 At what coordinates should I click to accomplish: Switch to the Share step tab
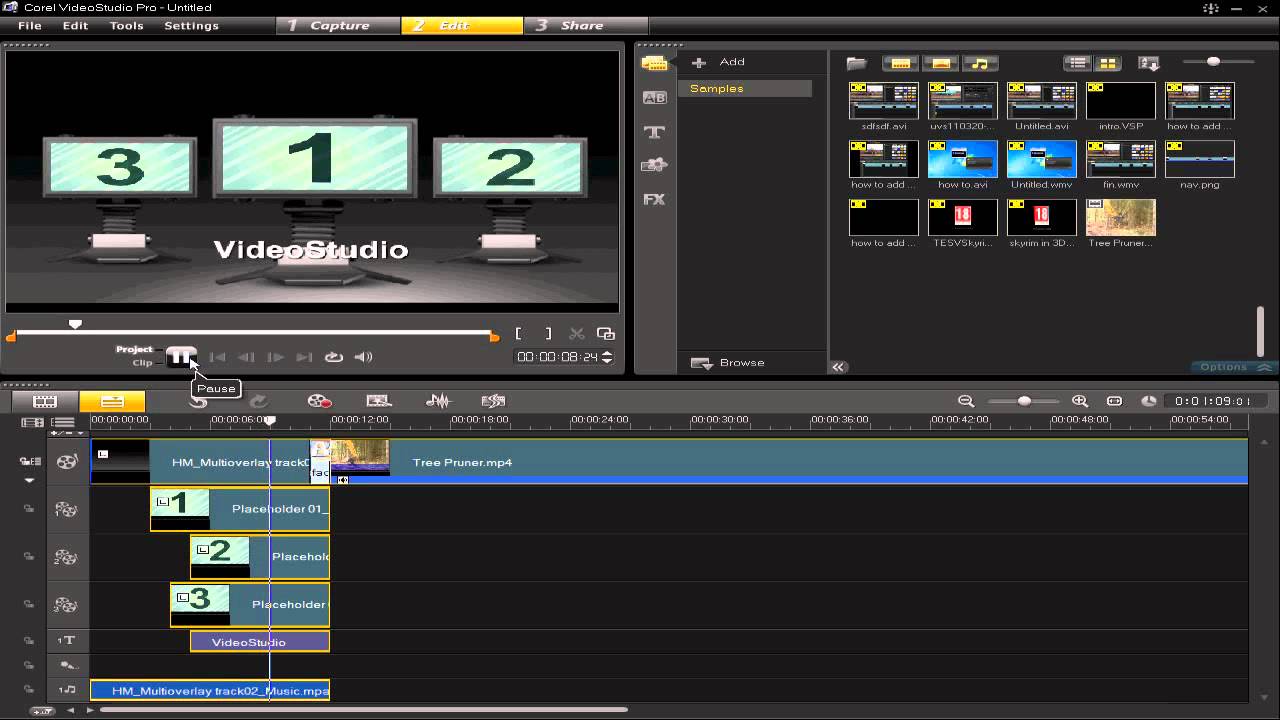(585, 25)
